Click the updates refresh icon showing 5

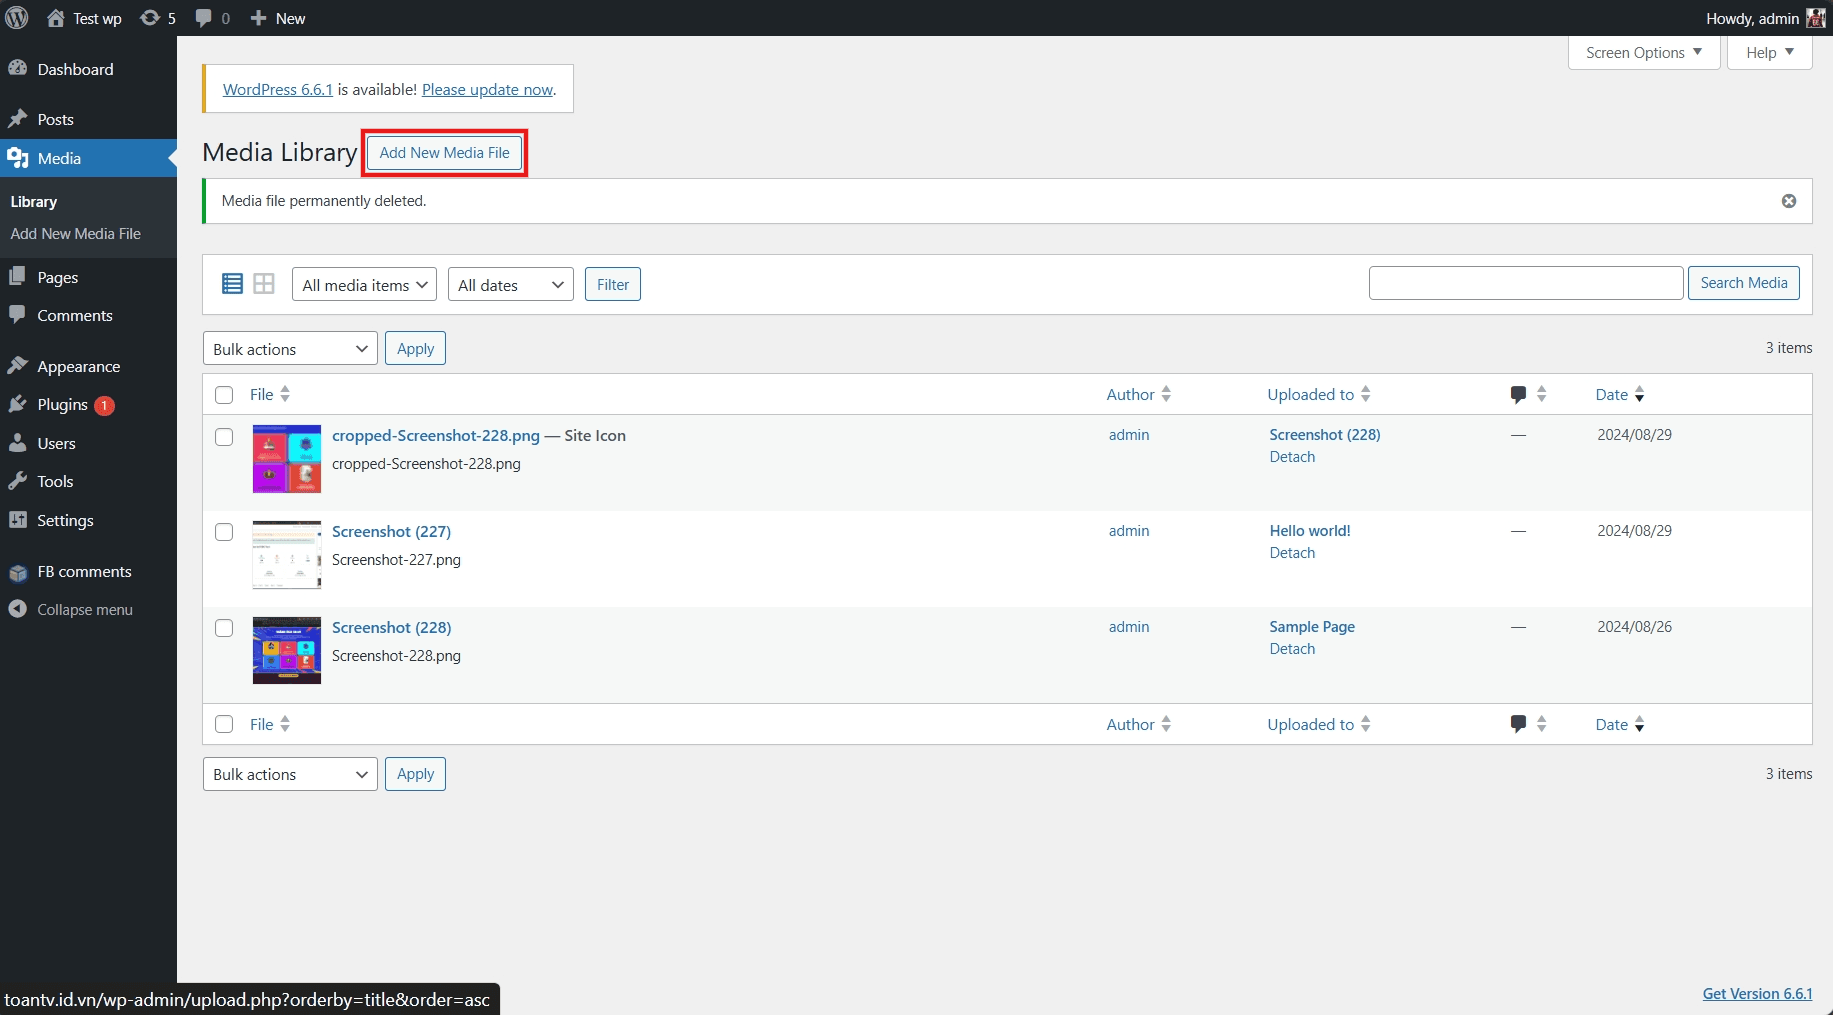coord(150,18)
